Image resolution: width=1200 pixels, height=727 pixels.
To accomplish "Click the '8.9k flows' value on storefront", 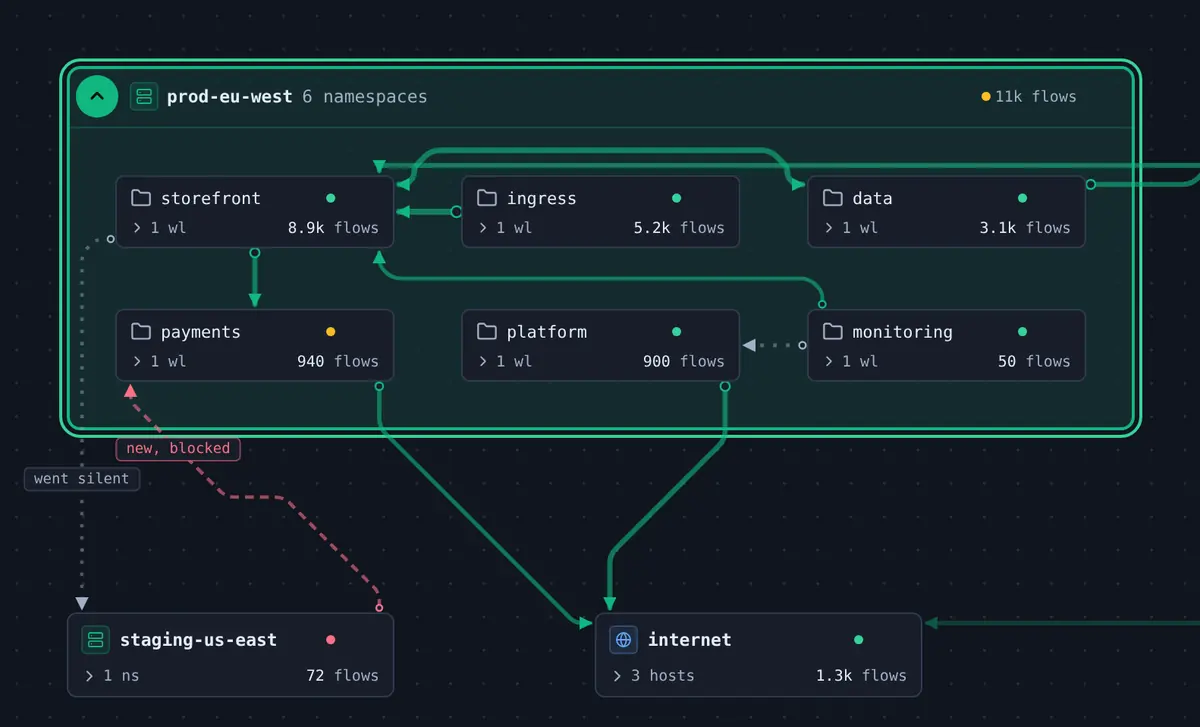I will 334,228.
